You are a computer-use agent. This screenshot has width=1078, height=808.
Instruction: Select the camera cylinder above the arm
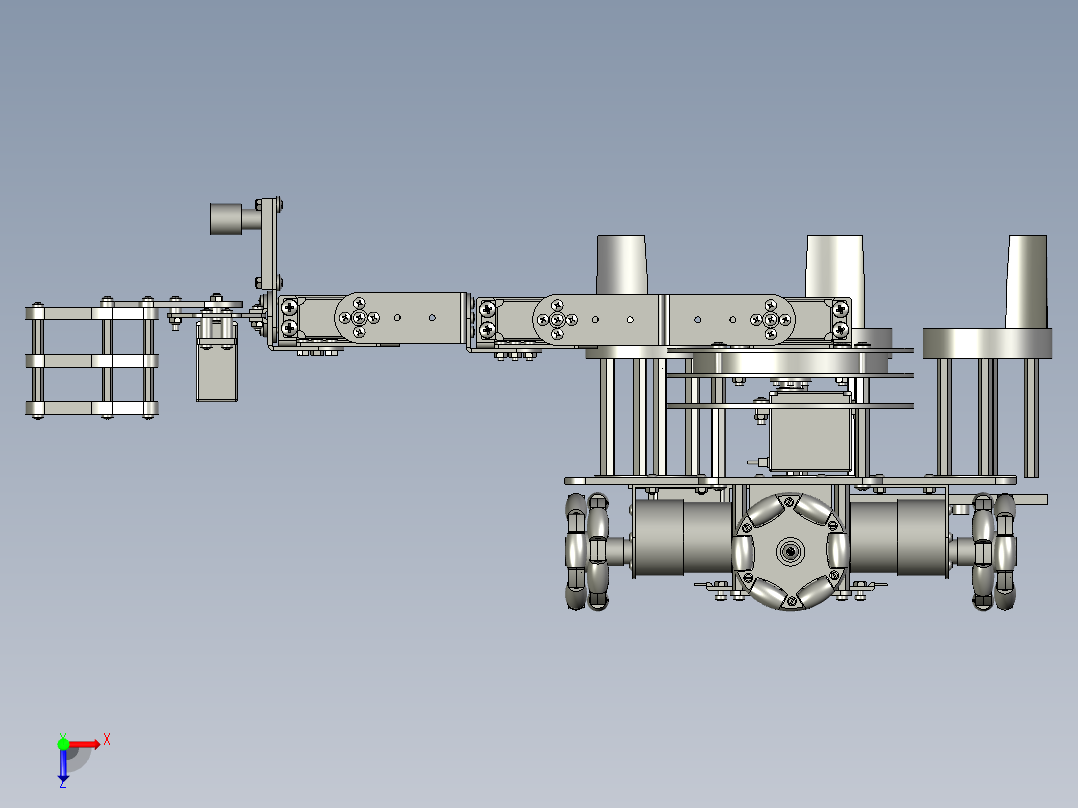coord(226,219)
